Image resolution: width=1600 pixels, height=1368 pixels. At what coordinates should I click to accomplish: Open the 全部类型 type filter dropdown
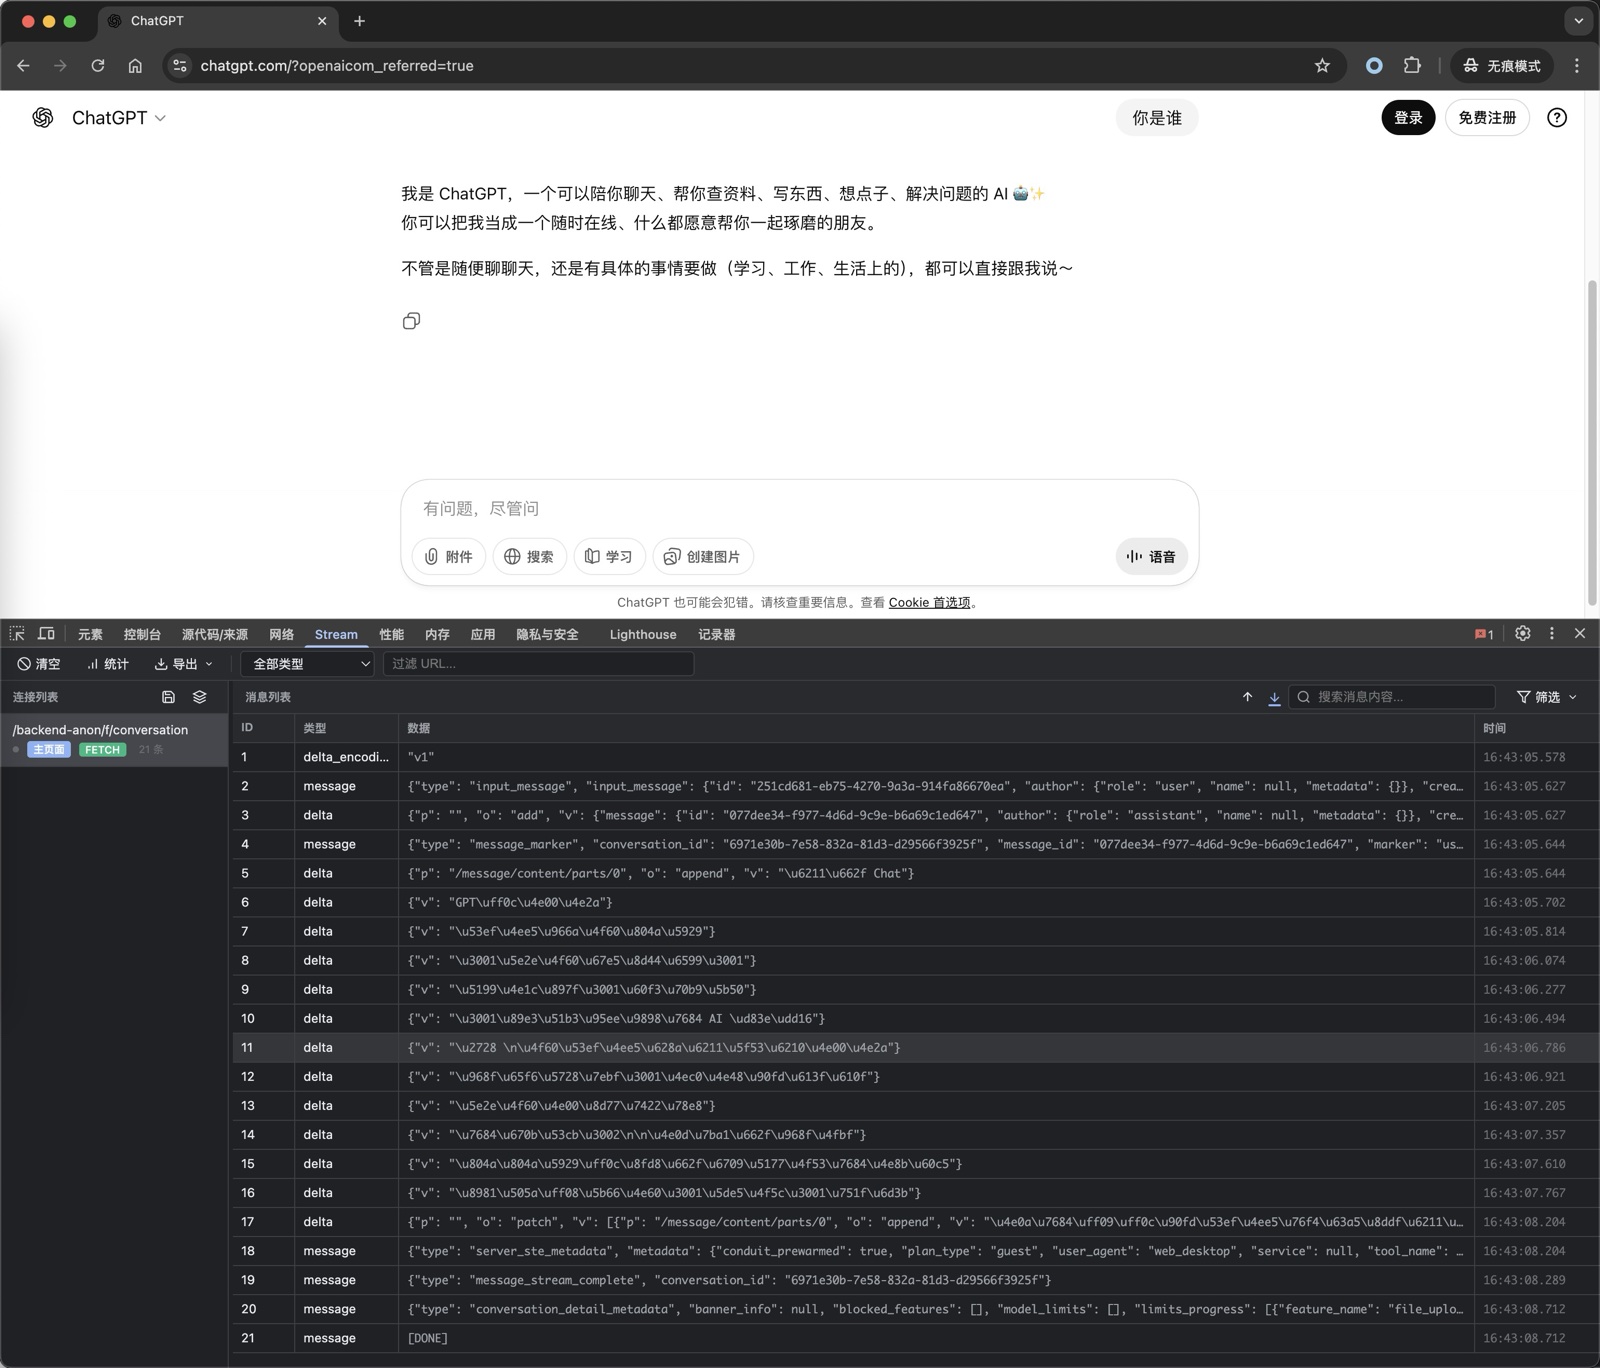307,664
